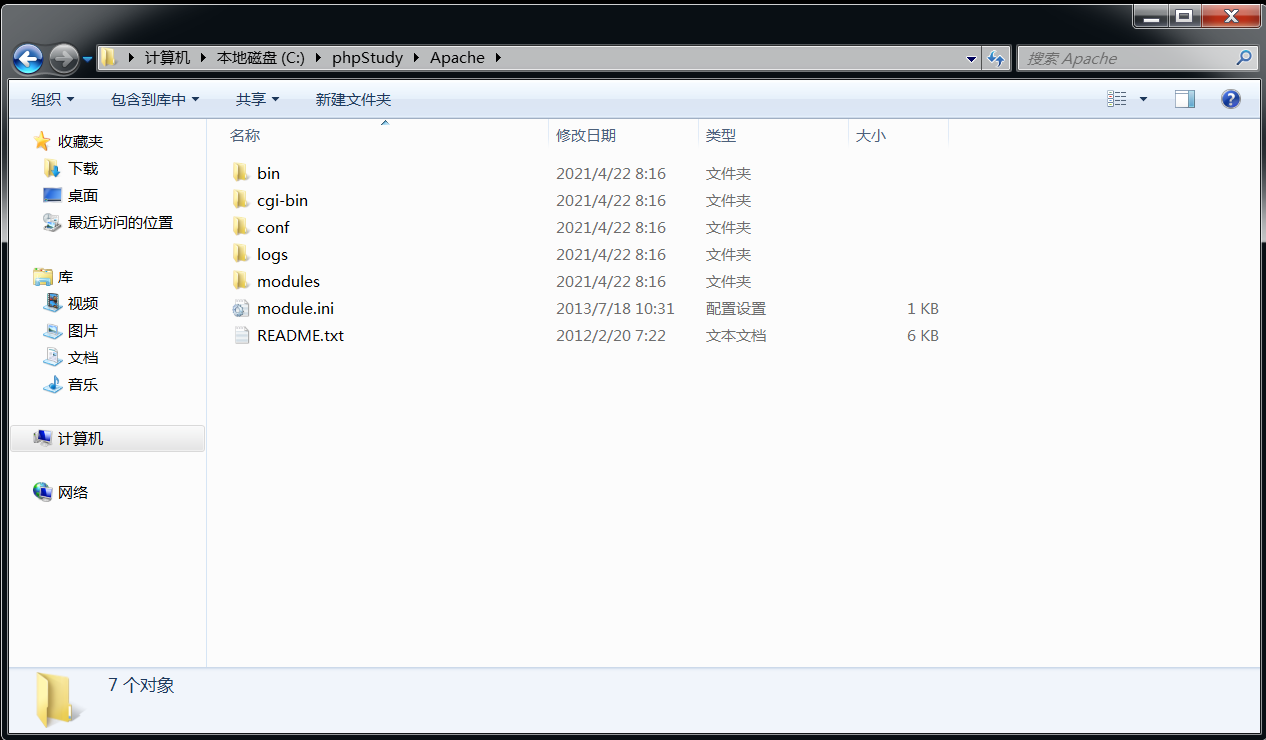
Task: Open 网络 in the navigation pane
Action: click(72, 493)
